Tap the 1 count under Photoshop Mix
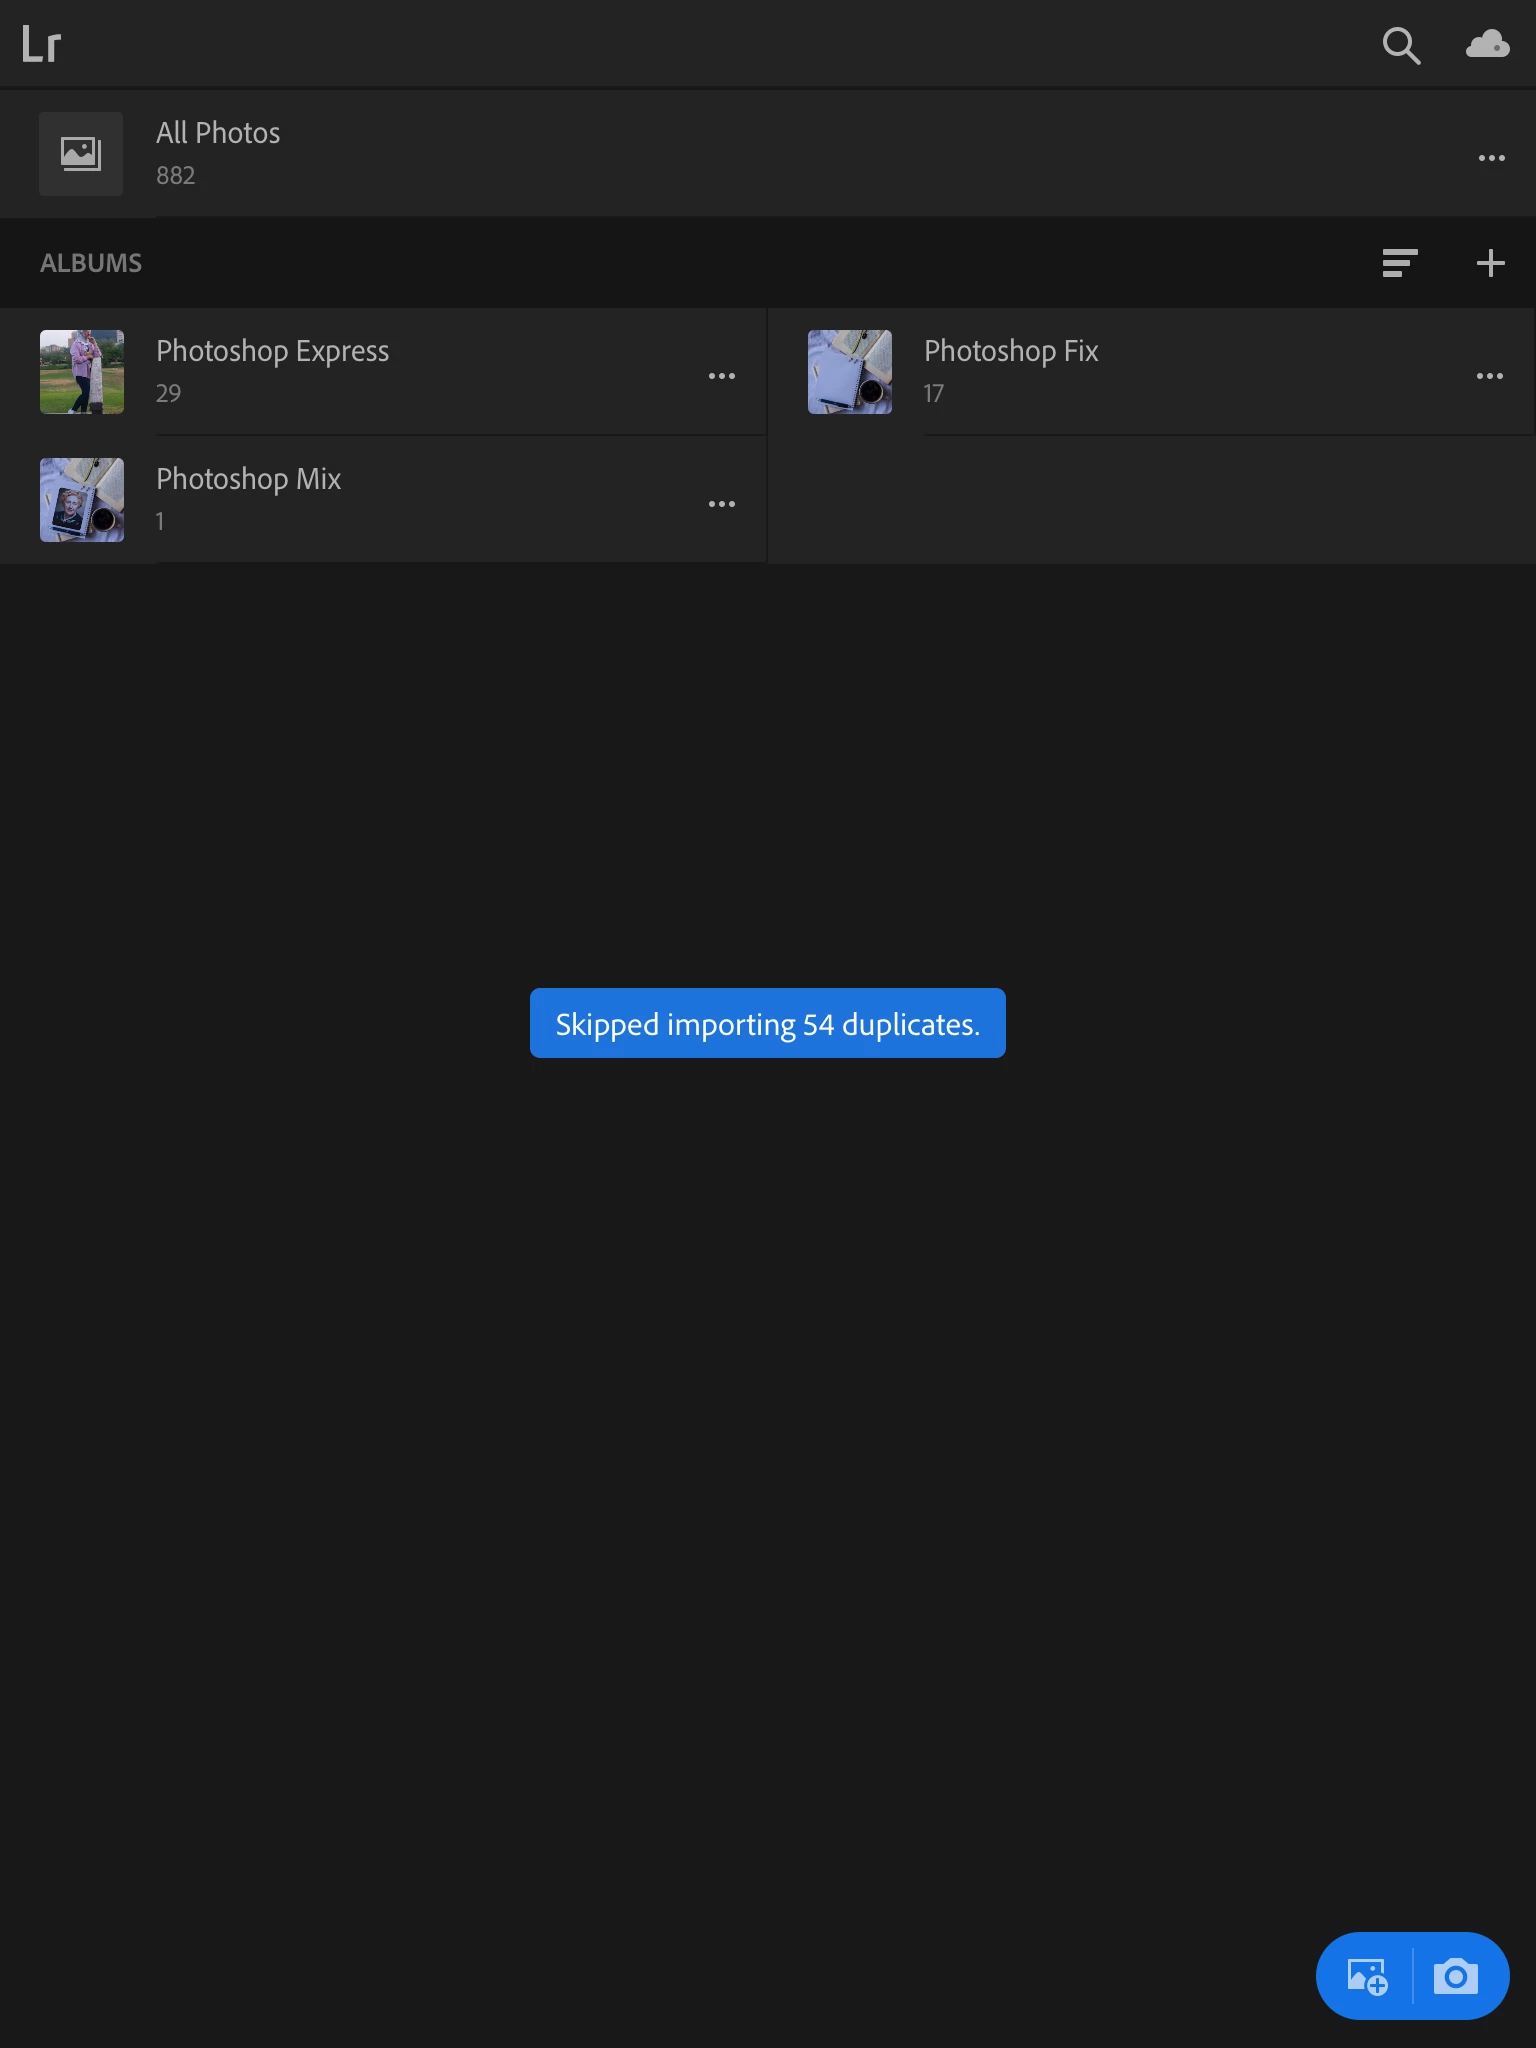 click(x=160, y=522)
